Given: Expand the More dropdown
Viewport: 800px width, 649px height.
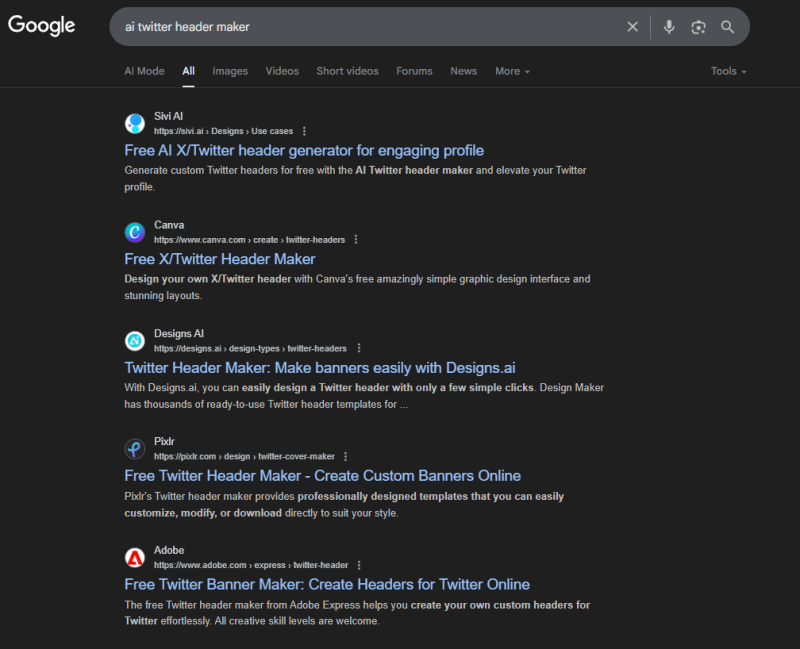Looking at the screenshot, I should click(512, 71).
